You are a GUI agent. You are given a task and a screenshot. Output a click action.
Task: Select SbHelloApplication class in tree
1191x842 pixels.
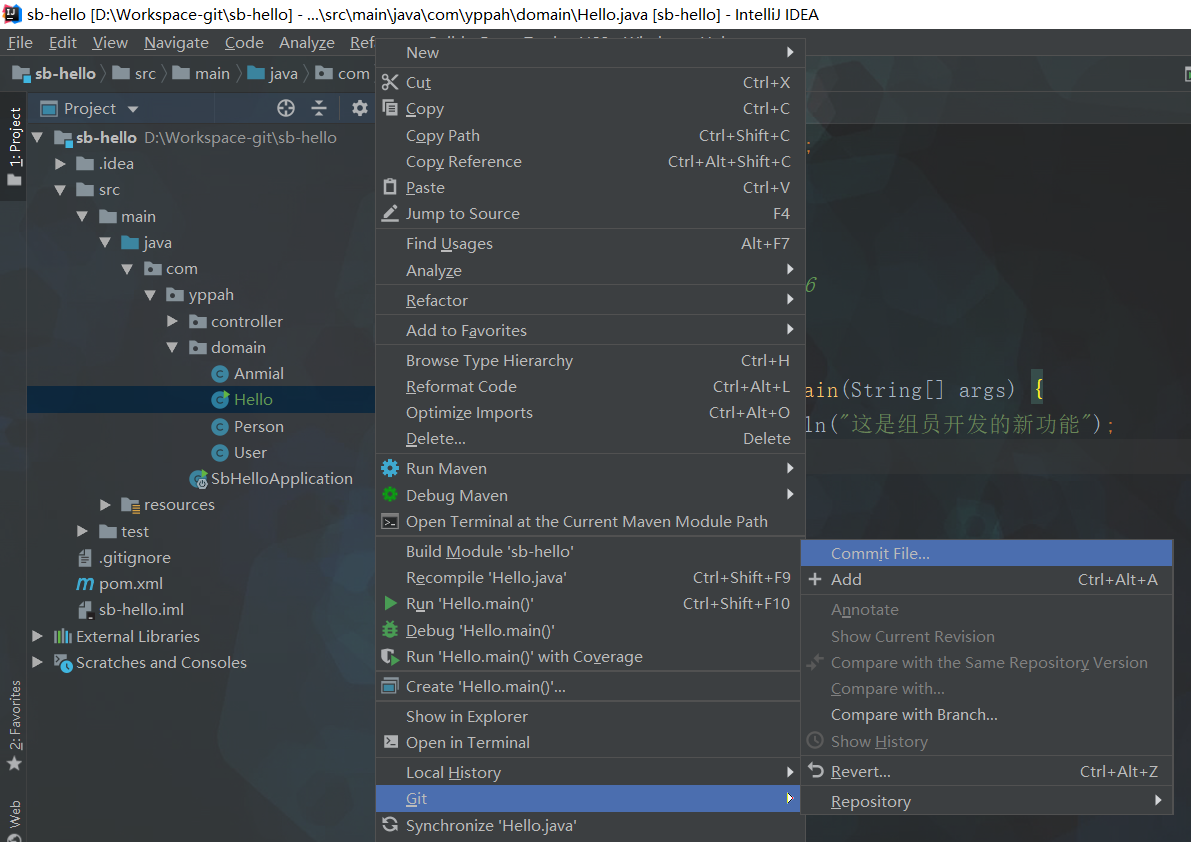(x=281, y=478)
